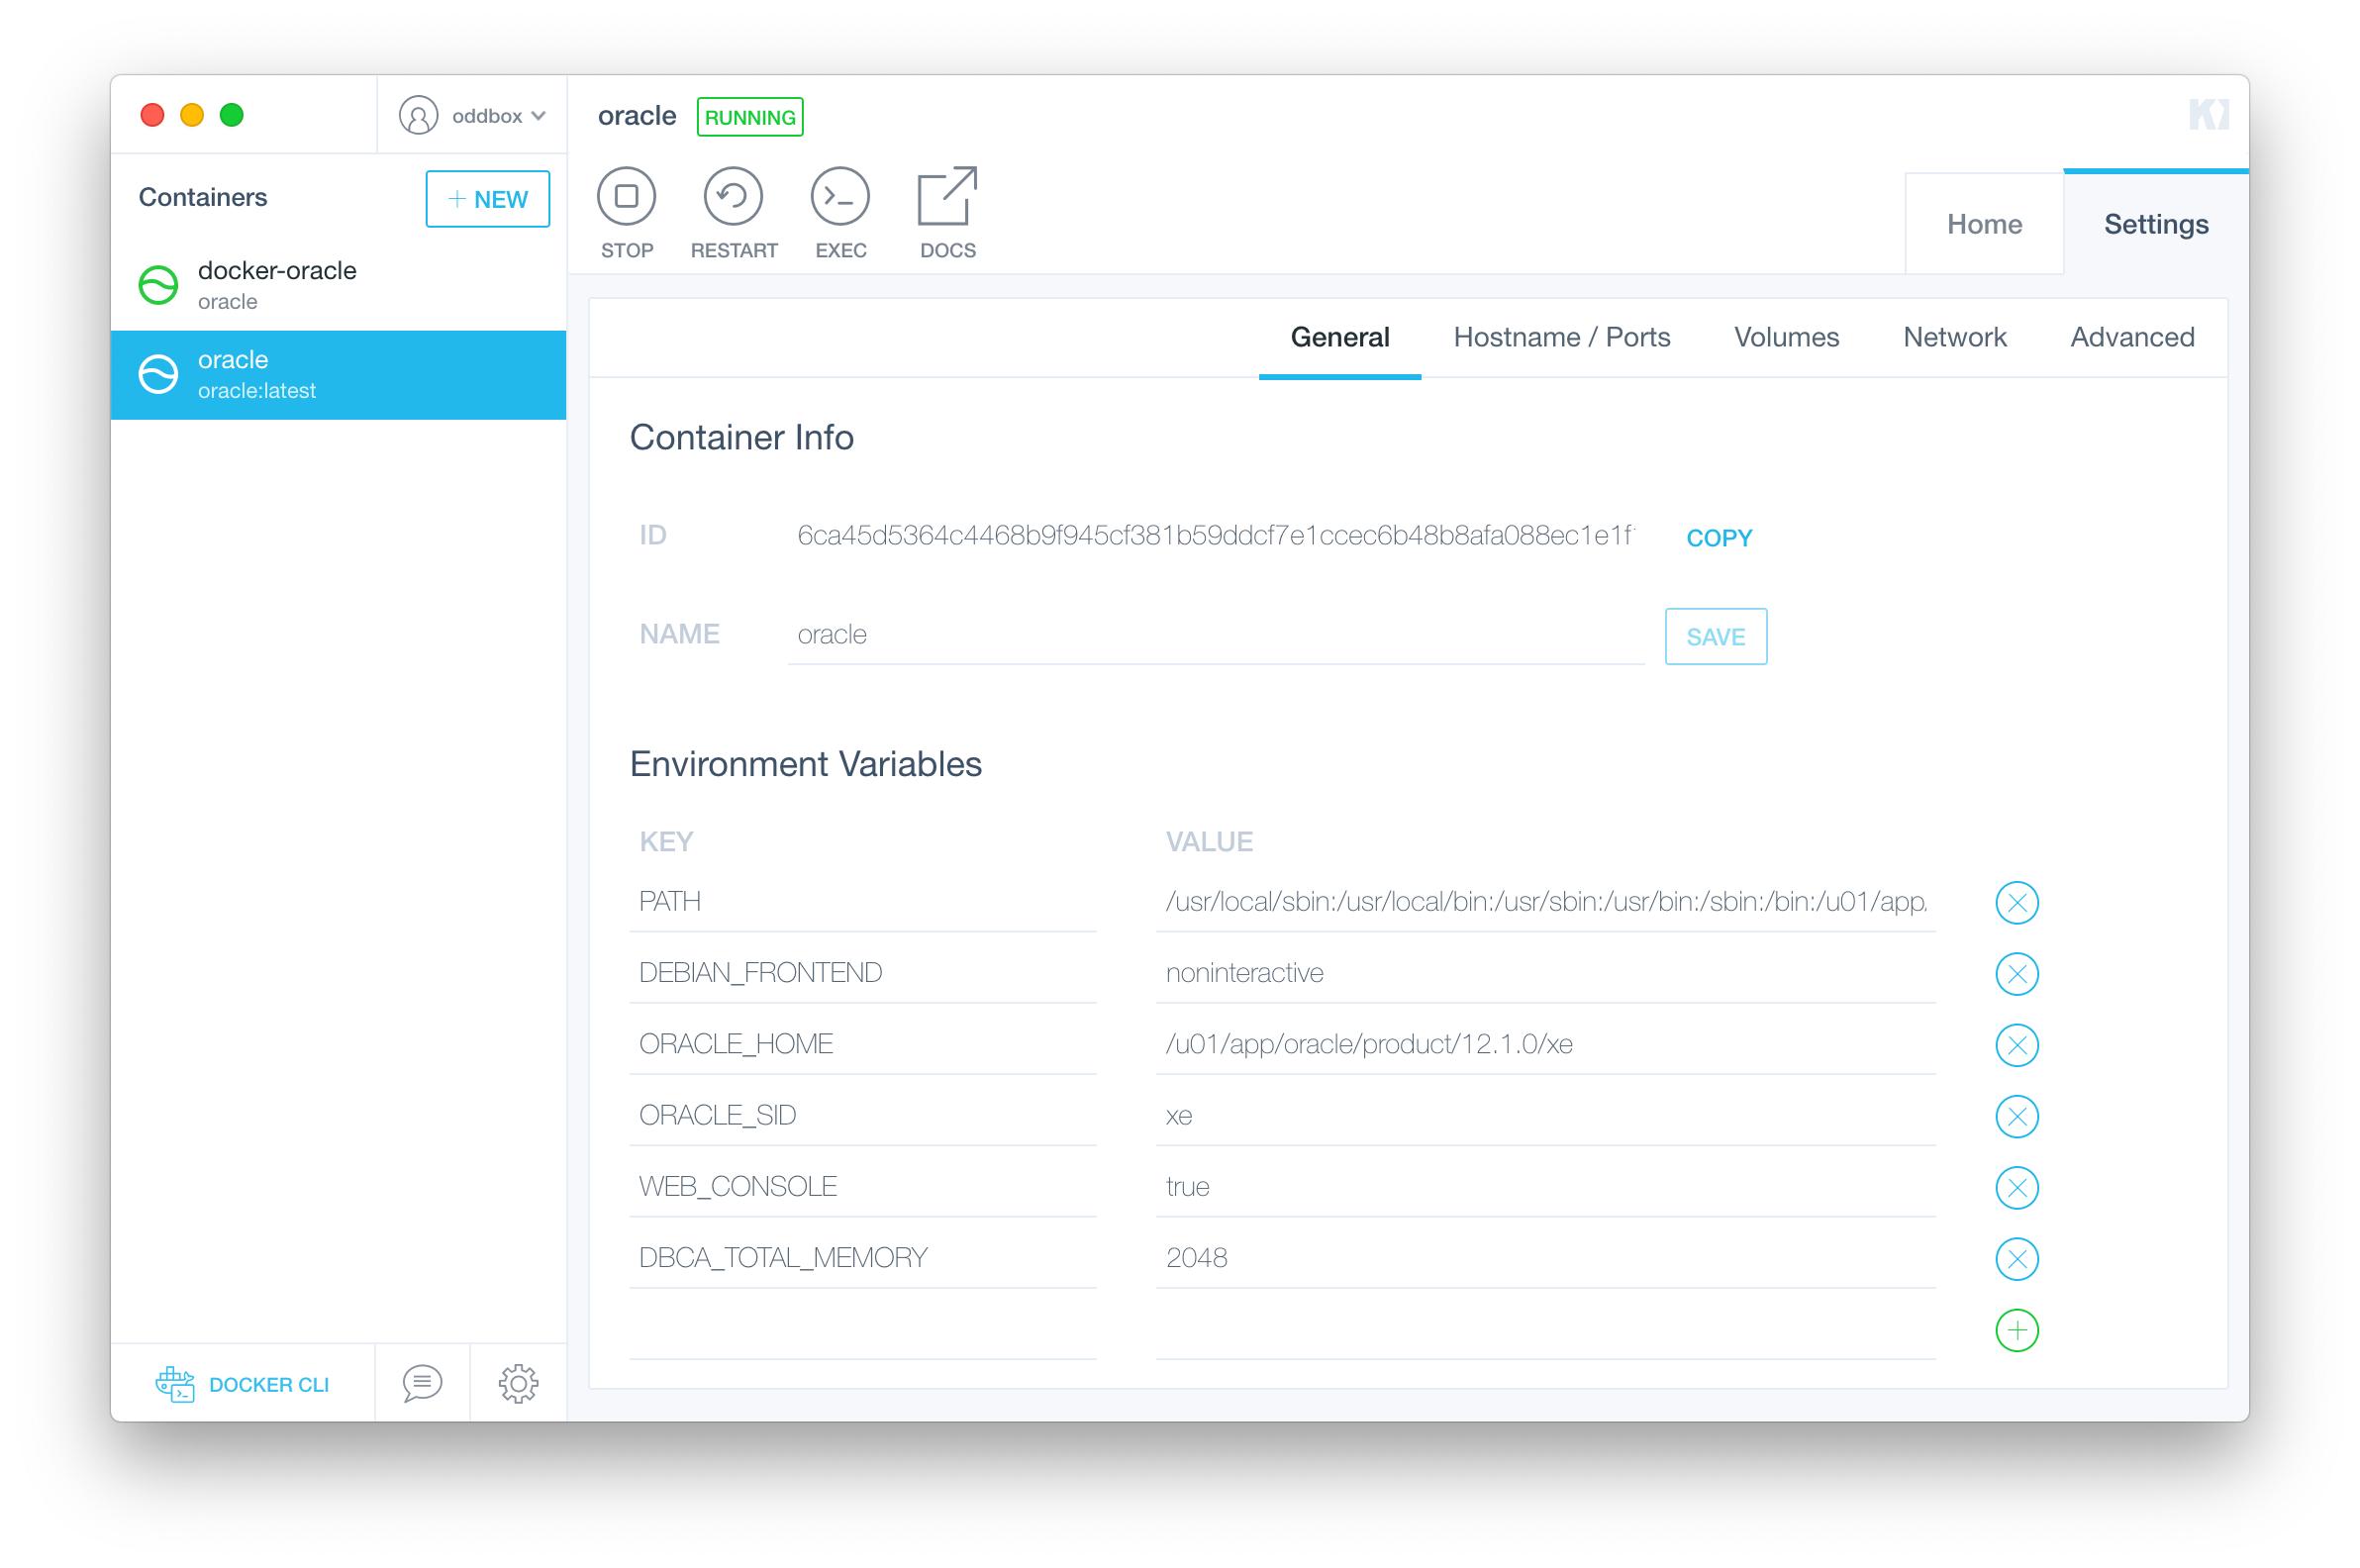Image resolution: width=2360 pixels, height=1568 pixels.
Task: Click the DEBIAN_FRONTEND key field
Action: point(862,973)
